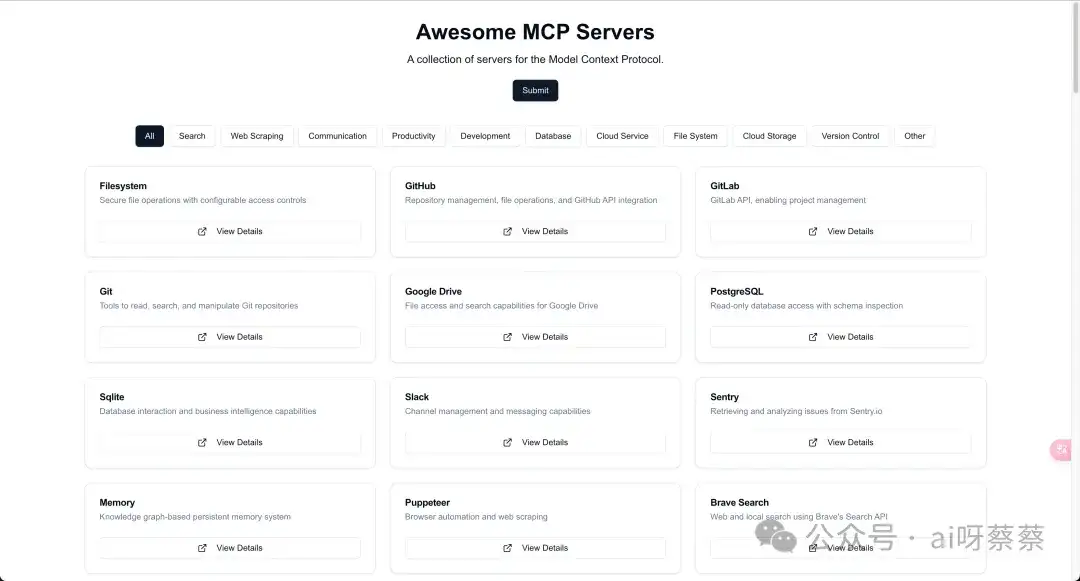View Details for Google Drive
1080x581 pixels.
point(535,337)
